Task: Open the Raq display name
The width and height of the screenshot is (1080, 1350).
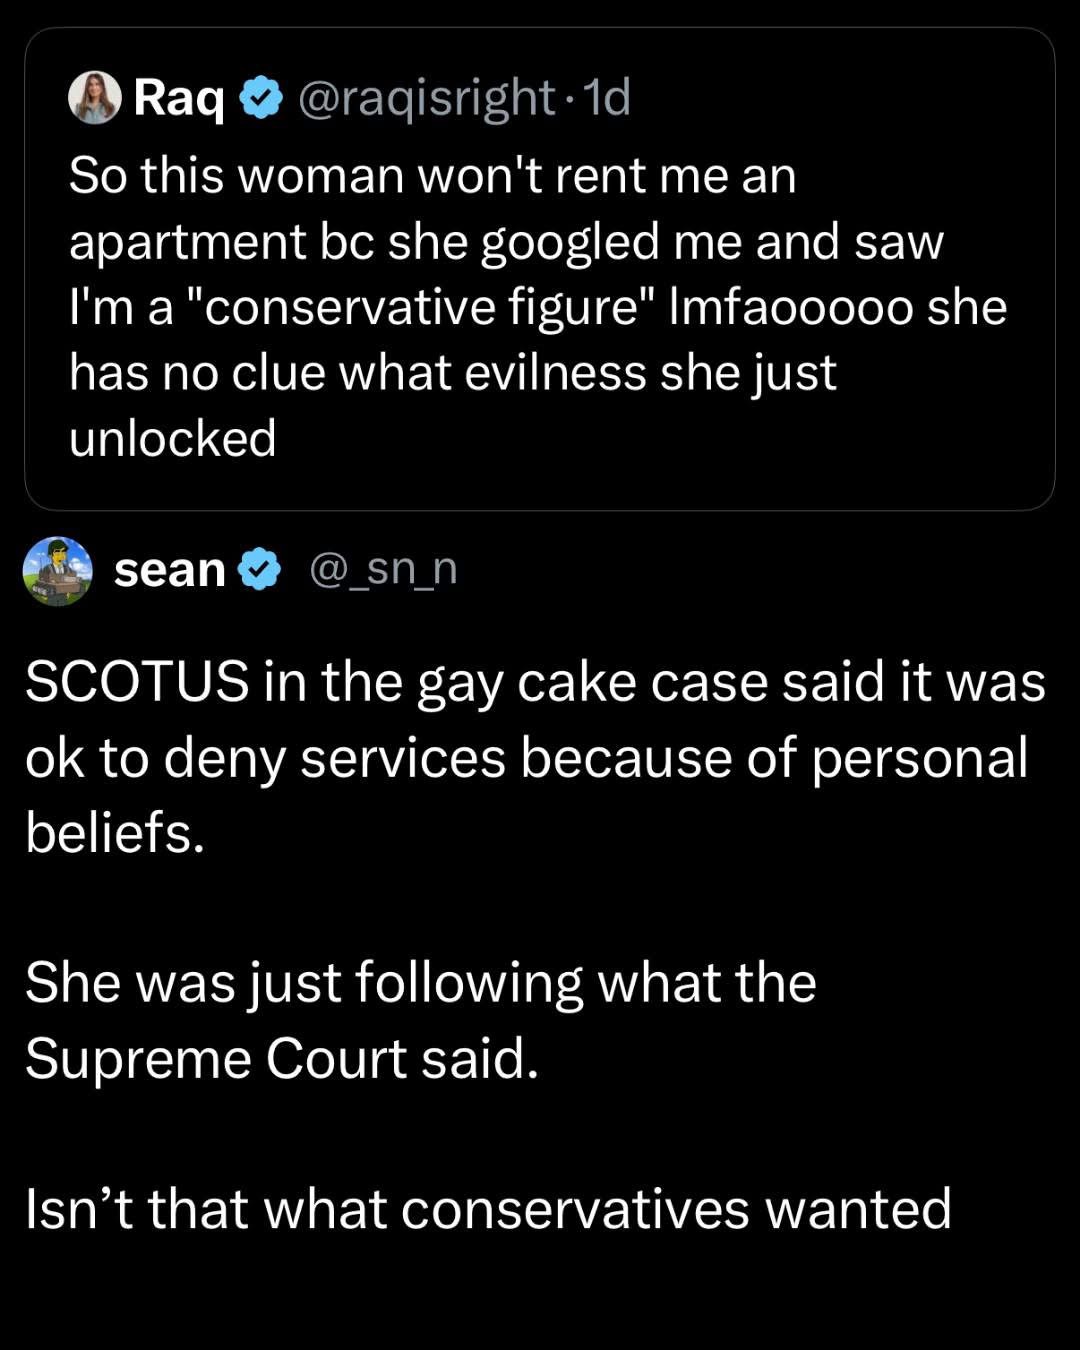Action: (x=179, y=98)
